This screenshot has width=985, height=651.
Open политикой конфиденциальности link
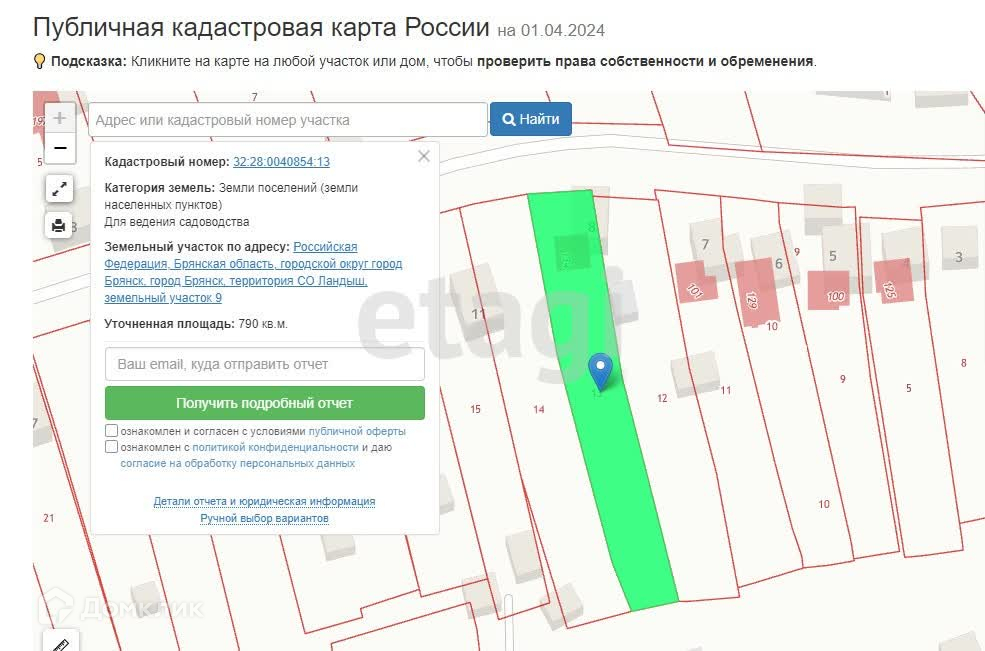[275, 447]
